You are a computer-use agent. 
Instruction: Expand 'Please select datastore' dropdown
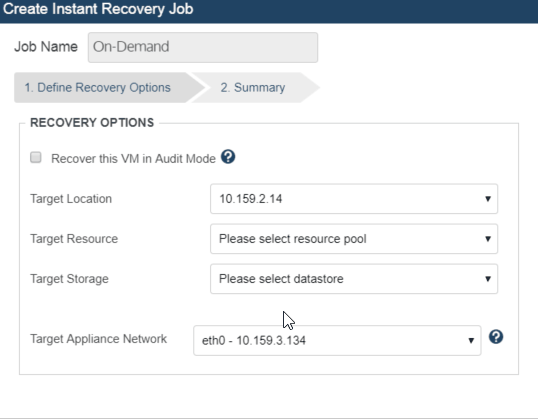(354, 279)
